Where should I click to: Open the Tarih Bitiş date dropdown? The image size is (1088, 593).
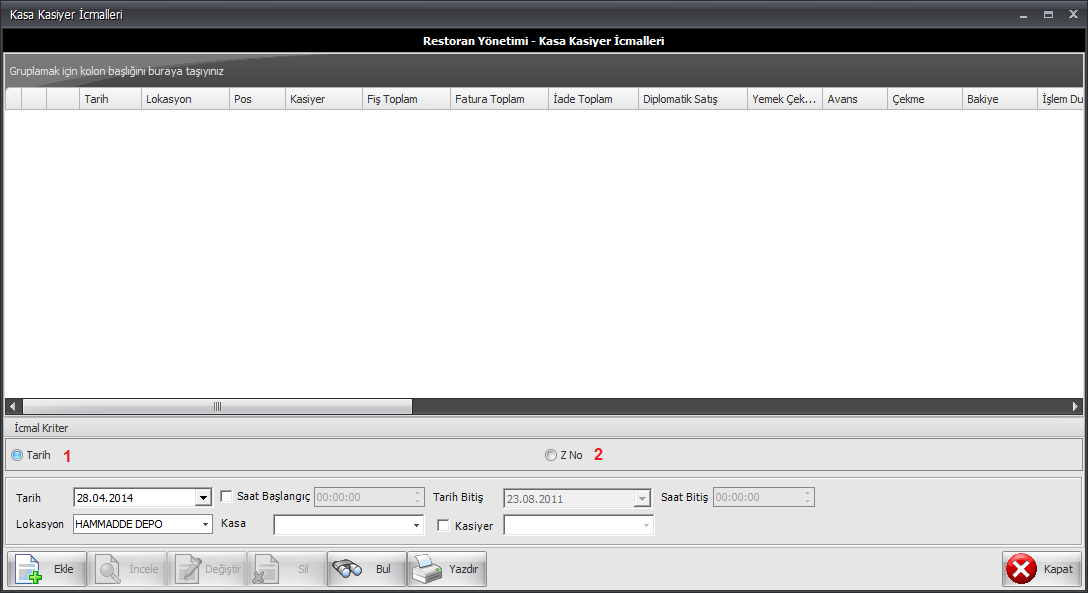click(642, 499)
